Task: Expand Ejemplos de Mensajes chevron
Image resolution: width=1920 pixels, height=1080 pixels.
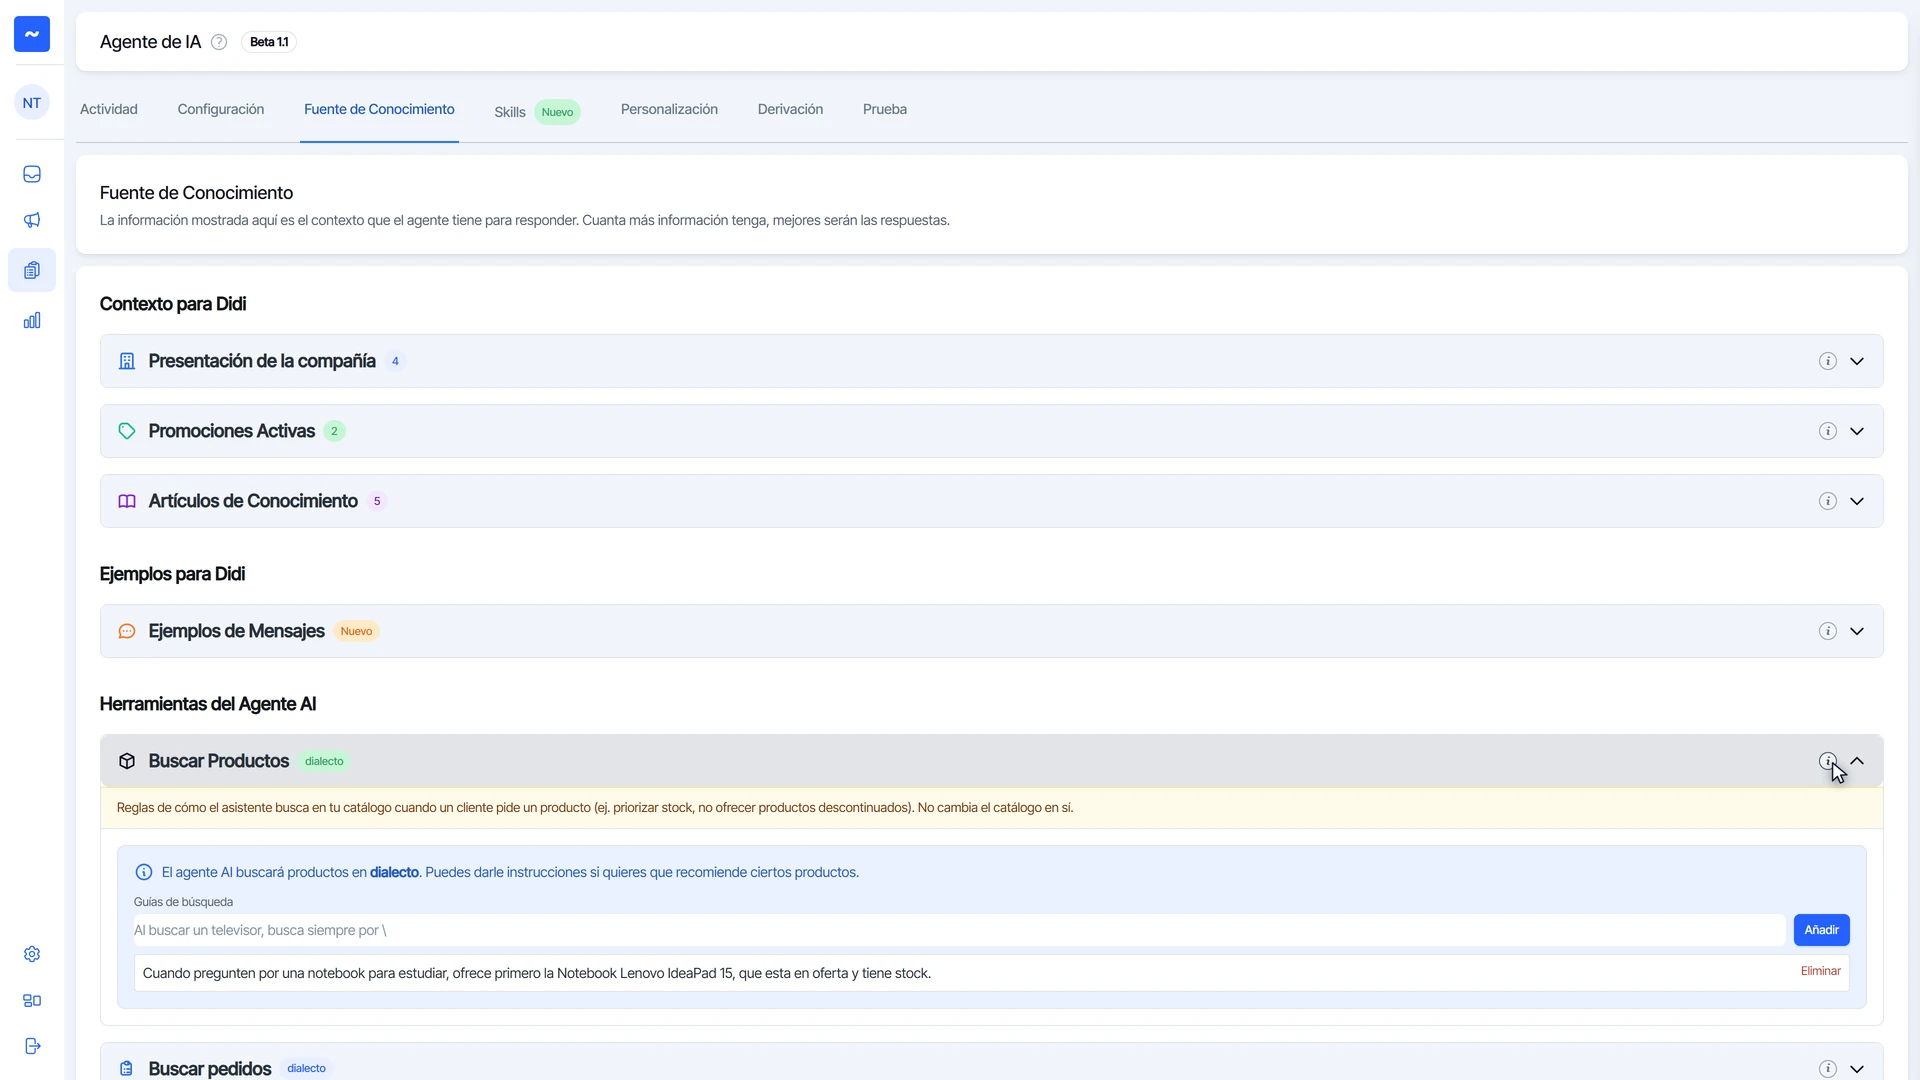Action: (x=1857, y=631)
